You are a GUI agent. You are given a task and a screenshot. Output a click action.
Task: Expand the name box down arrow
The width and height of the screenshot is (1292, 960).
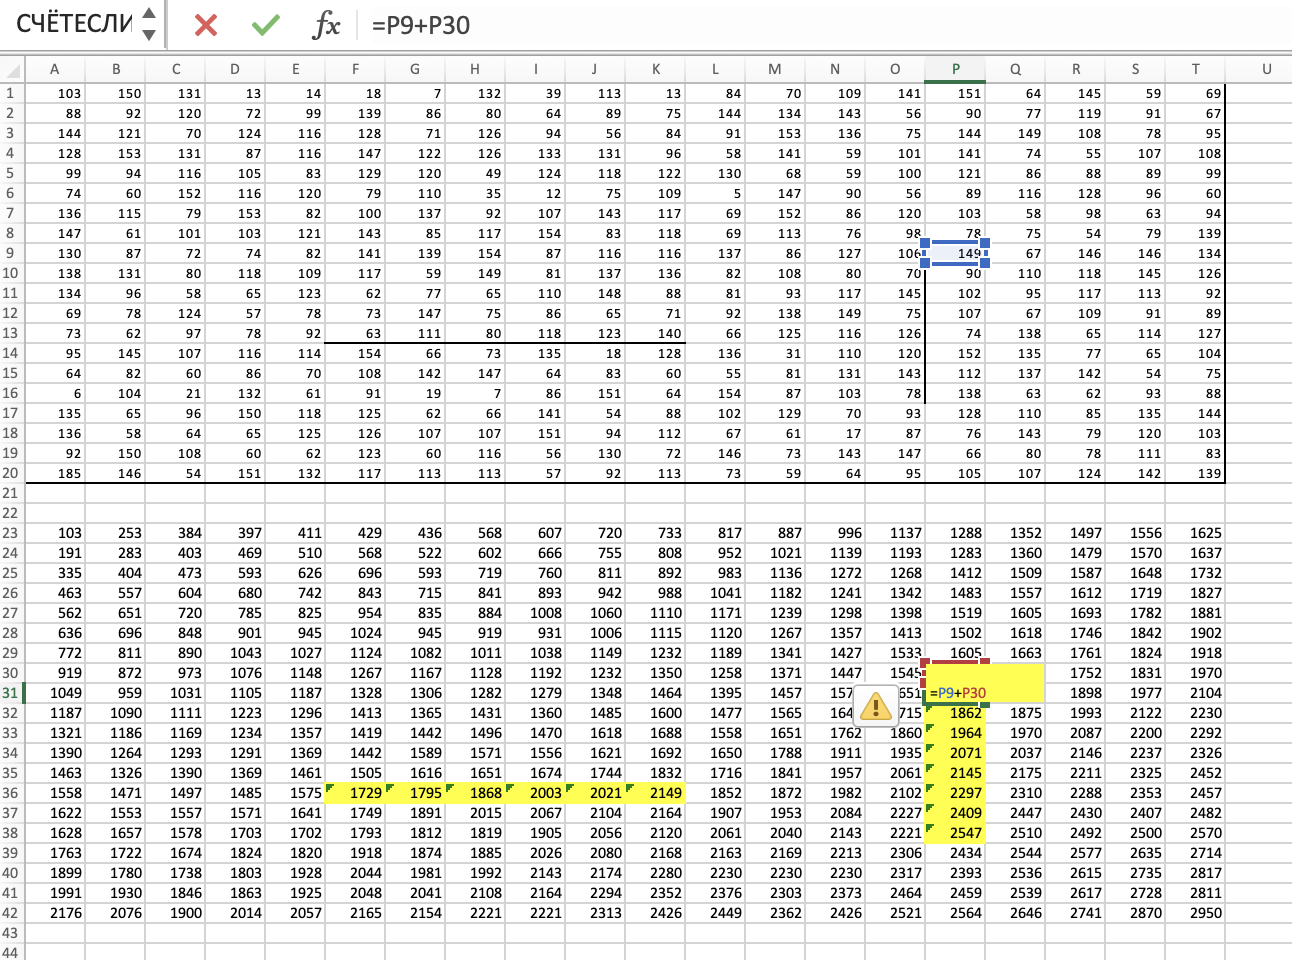(x=149, y=35)
